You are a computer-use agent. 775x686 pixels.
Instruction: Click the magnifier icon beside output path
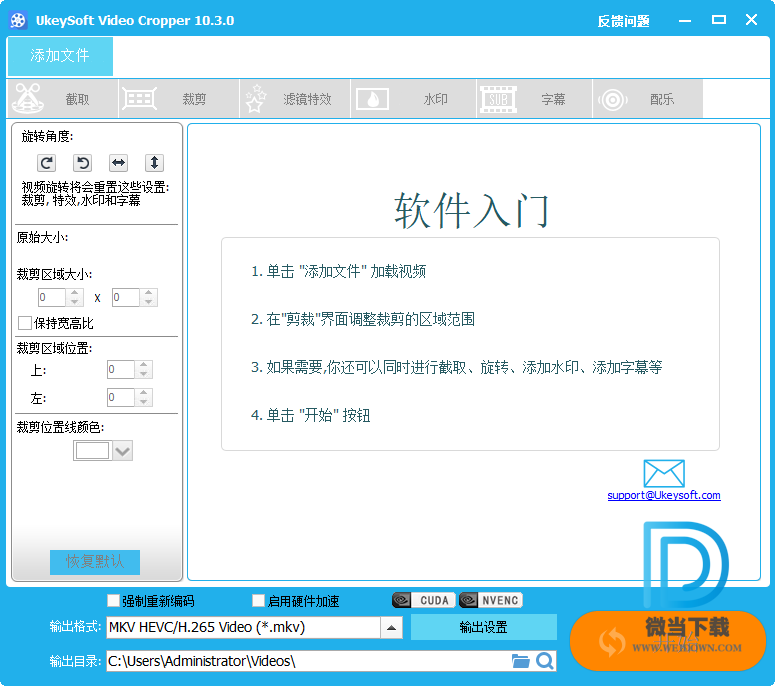(x=545, y=661)
